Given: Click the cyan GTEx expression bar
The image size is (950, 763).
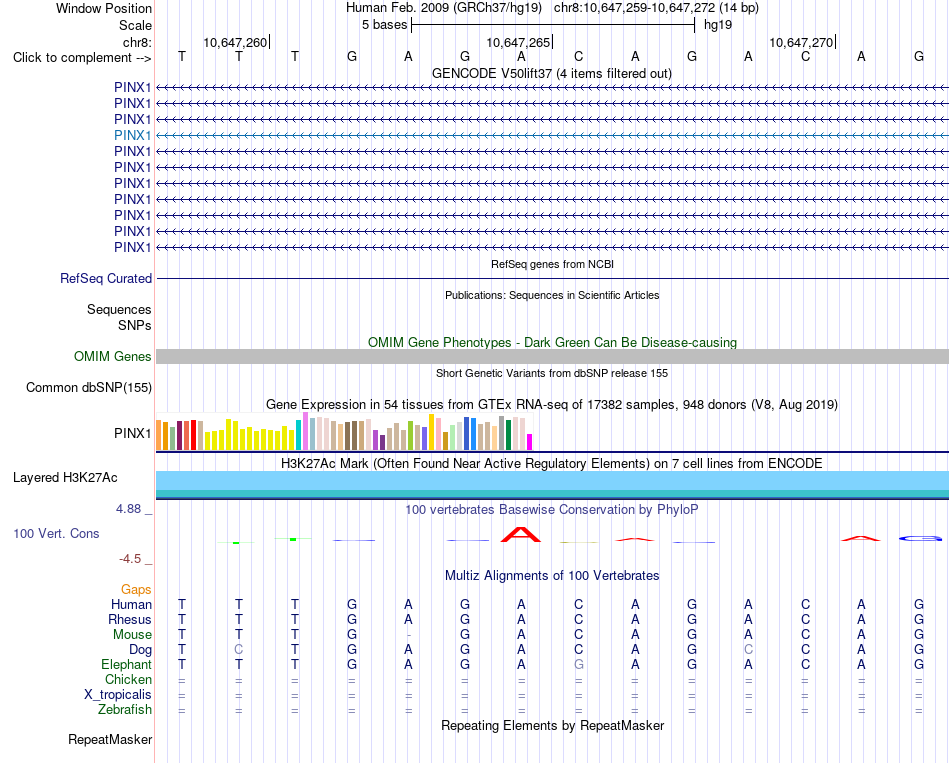Looking at the screenshot, I should pos(298,435).
